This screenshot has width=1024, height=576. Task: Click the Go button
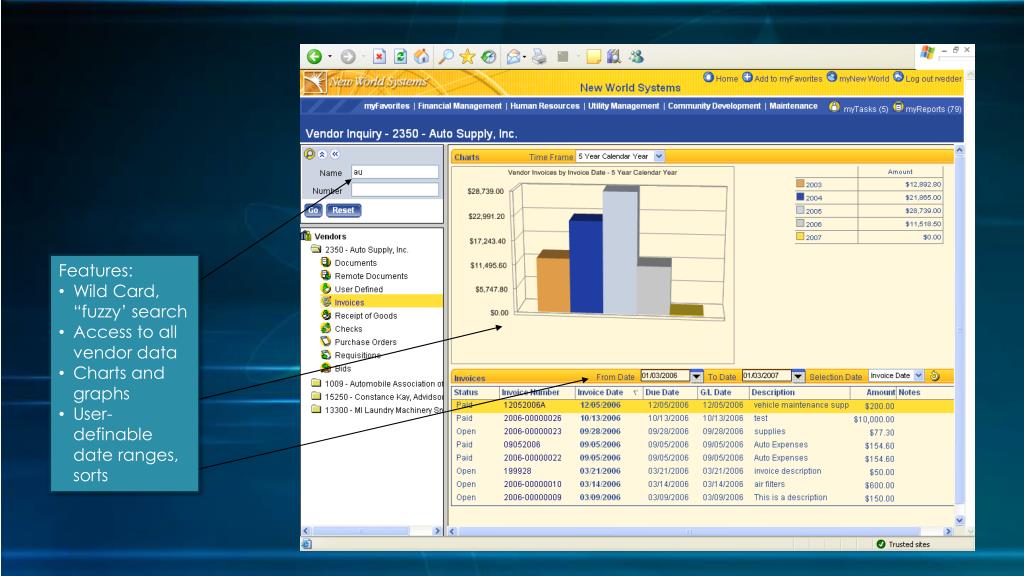(313, 210)
